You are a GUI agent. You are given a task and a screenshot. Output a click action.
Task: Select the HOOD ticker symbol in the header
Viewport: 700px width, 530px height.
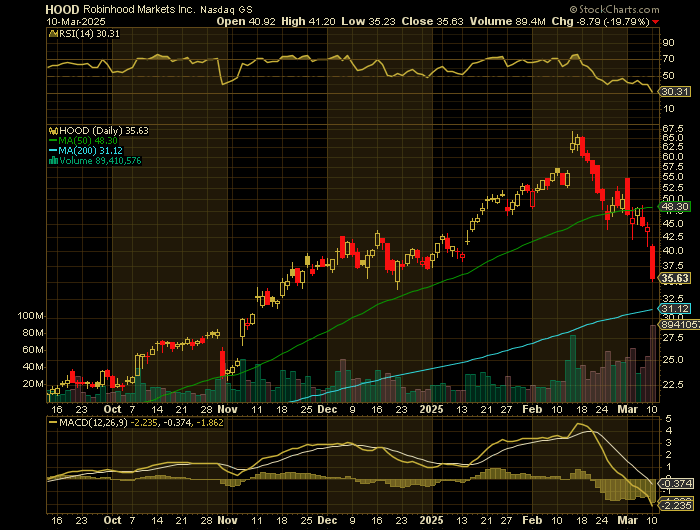click(x=62, y=9)
